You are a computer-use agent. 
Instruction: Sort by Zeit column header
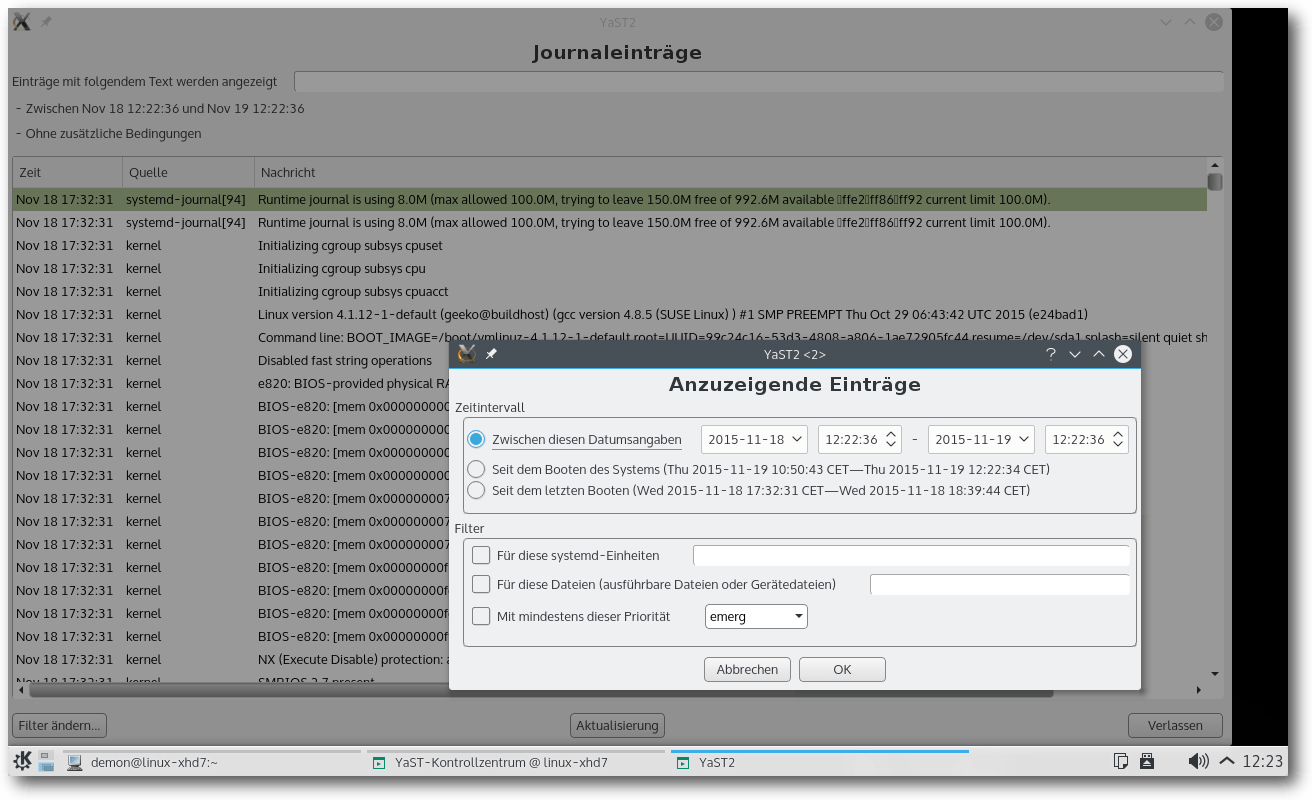click(x=67, y=172)
